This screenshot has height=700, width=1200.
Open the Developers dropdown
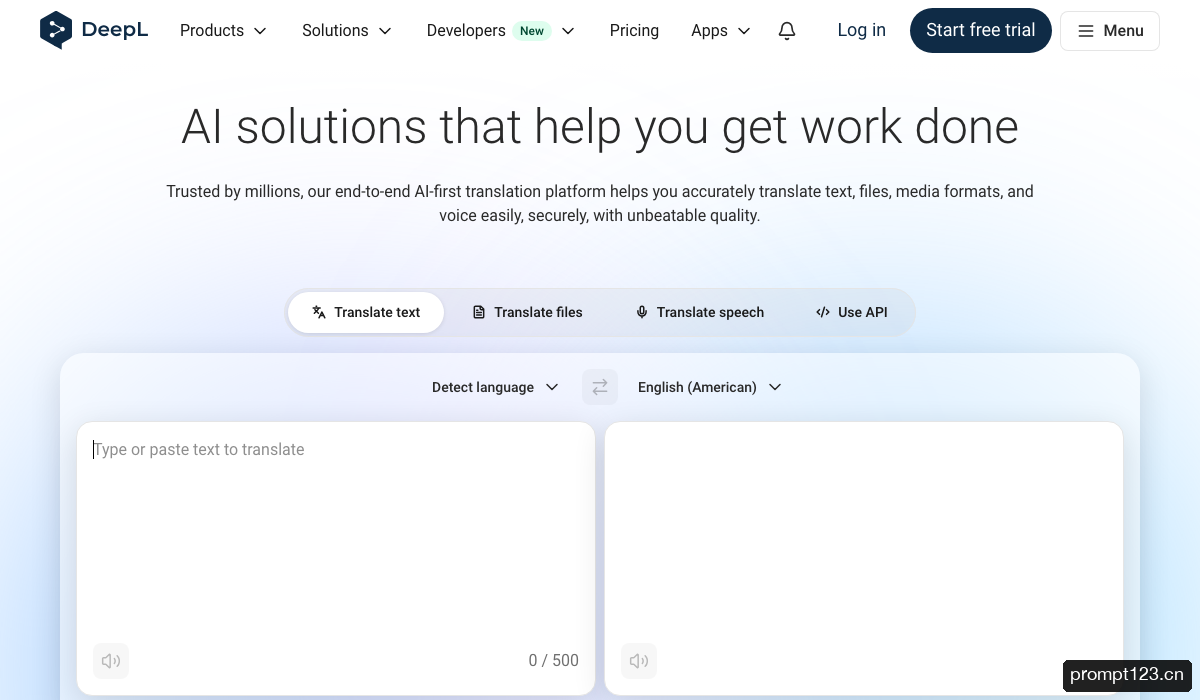click(501, 31)
